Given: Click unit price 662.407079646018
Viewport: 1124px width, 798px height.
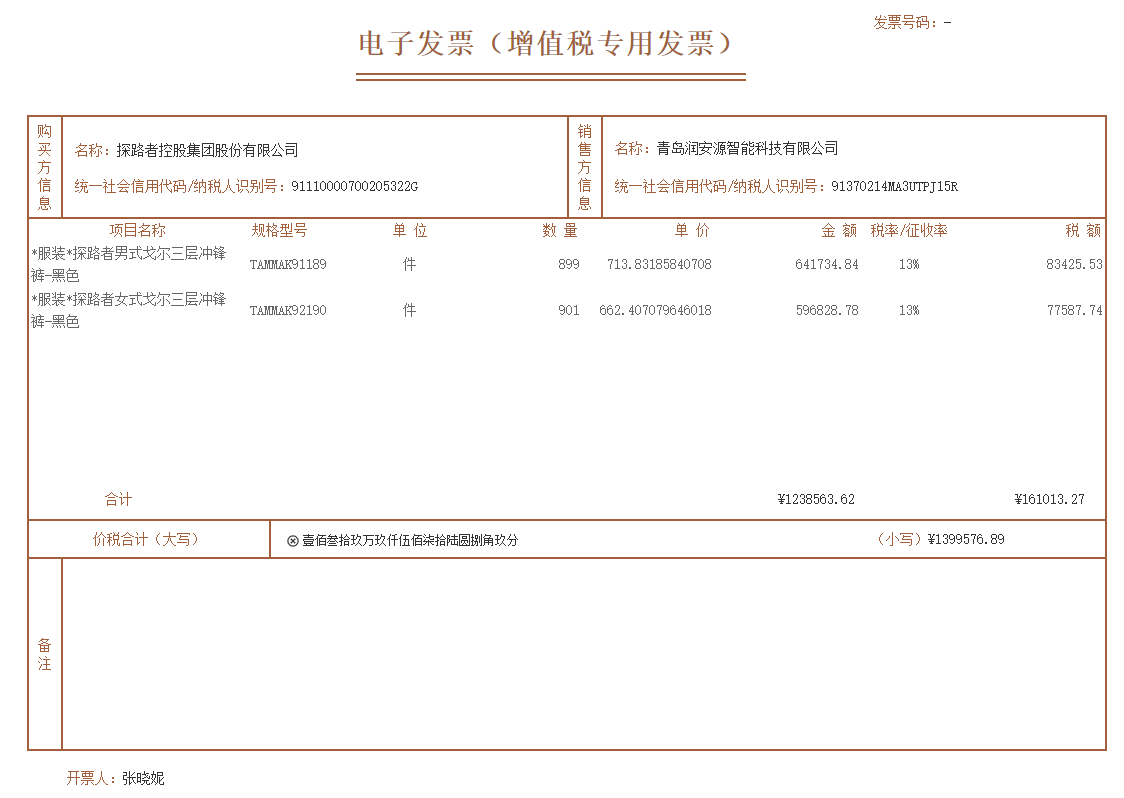Looking at the screenshot, I should coord(655,311).
